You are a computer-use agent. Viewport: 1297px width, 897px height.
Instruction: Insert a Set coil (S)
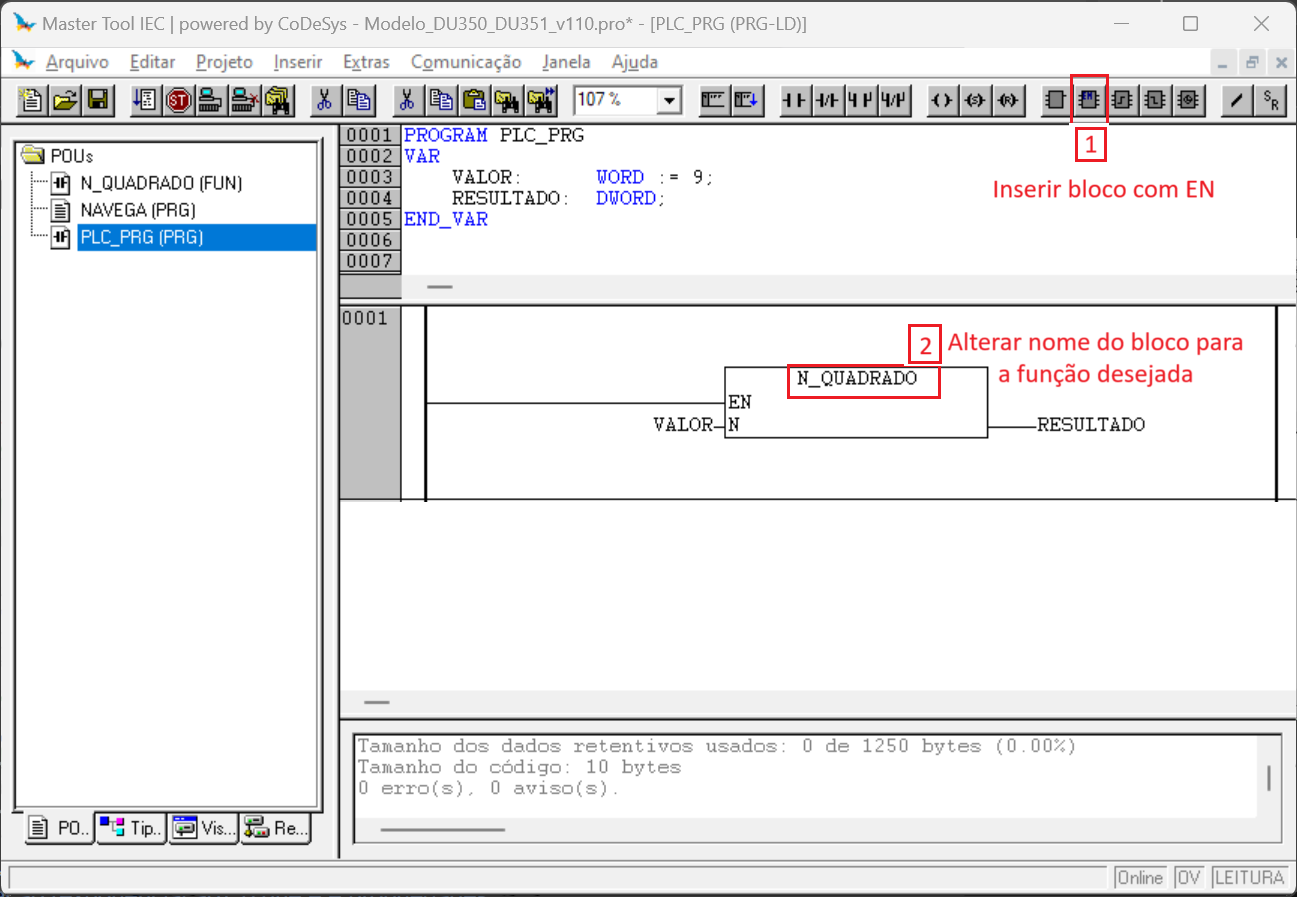(x=975, y=100)
